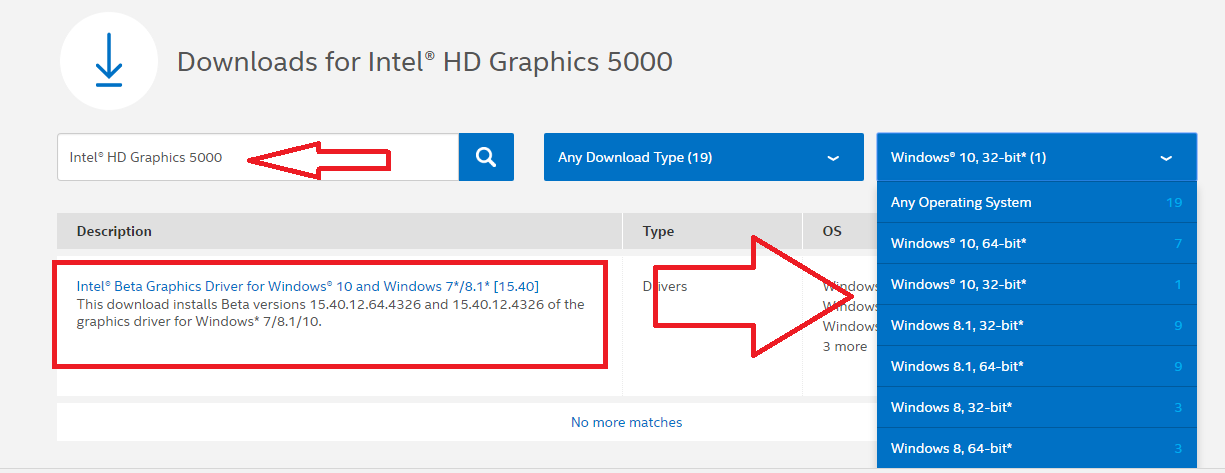Image resolution: width=1225 pixels, height=473 pixels.
Task: Choose Windows 8.1, 64-bit option
Action: (1036, 366)
